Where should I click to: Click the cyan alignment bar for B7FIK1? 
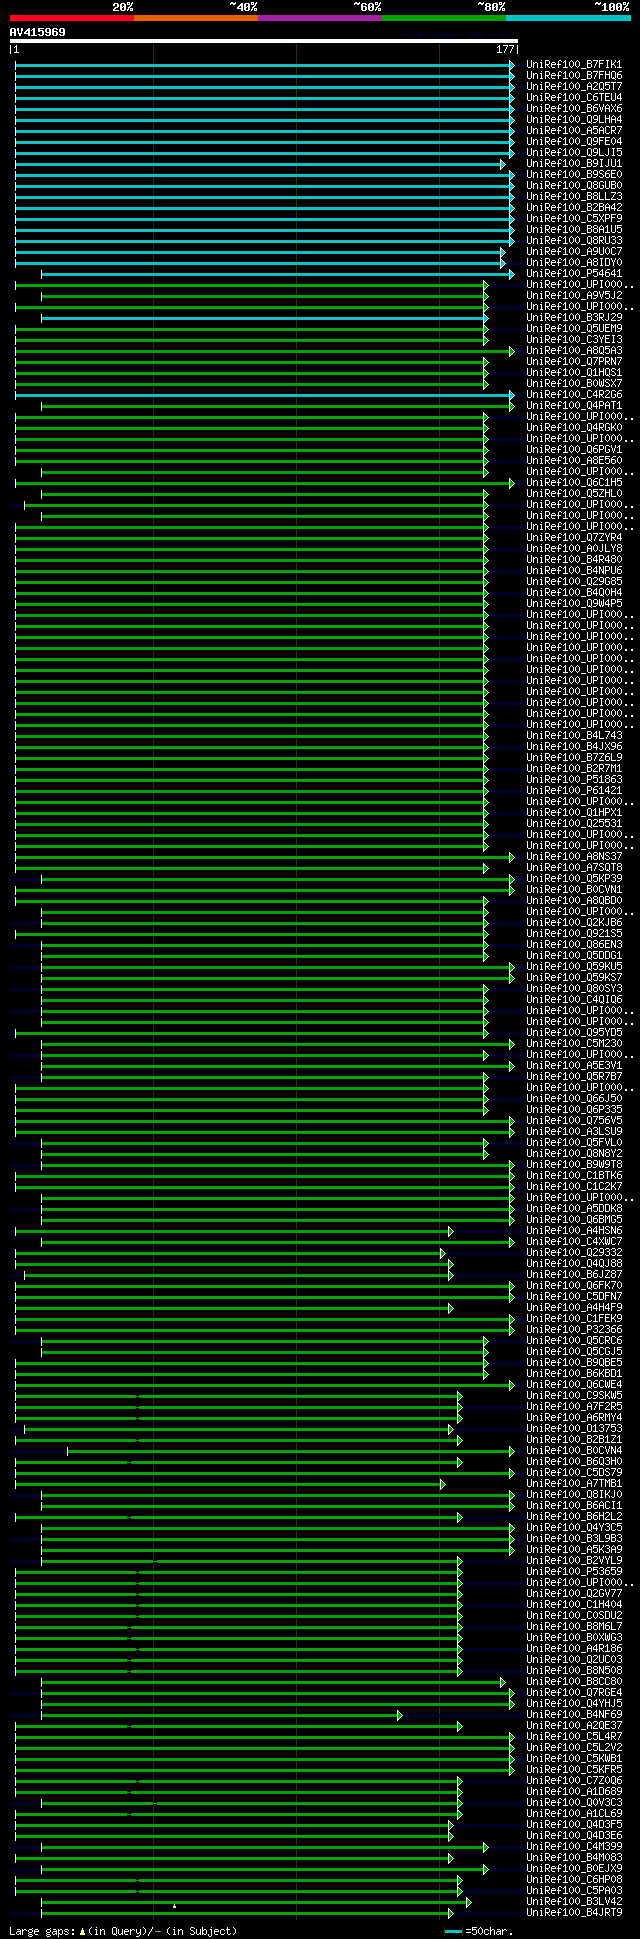[x=264, y=65]
